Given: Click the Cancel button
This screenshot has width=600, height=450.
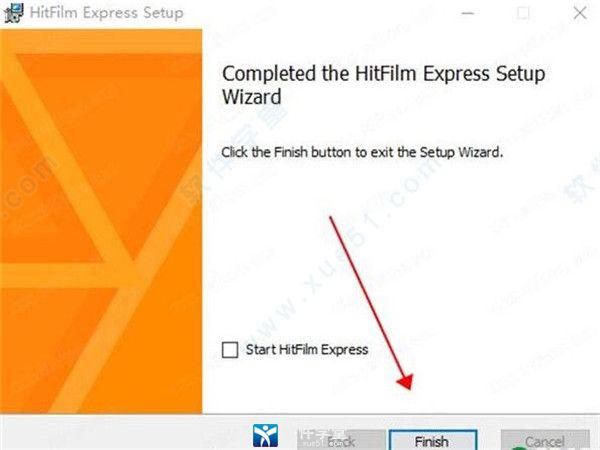Looking at the screenshot, I should [545, 440].
